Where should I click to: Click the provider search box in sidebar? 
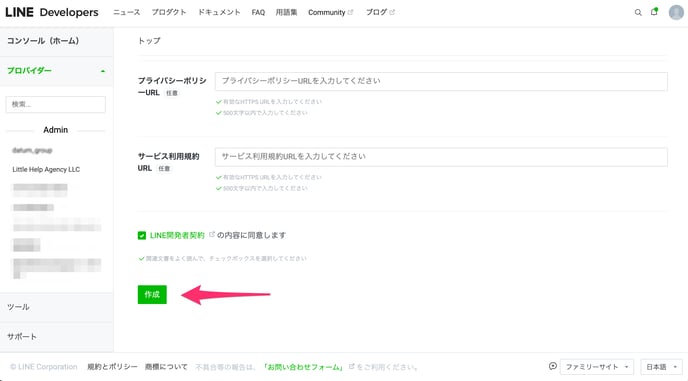56,104
